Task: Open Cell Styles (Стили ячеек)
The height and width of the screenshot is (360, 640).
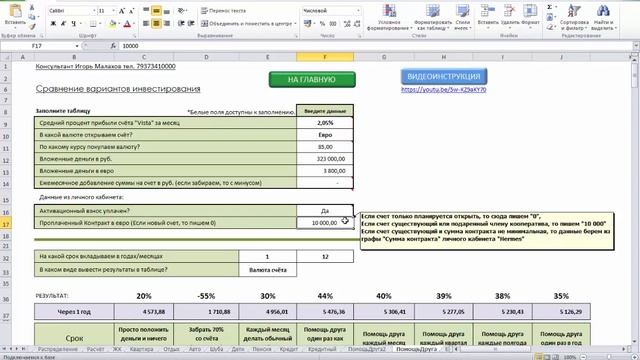Action: coord(462,17)
